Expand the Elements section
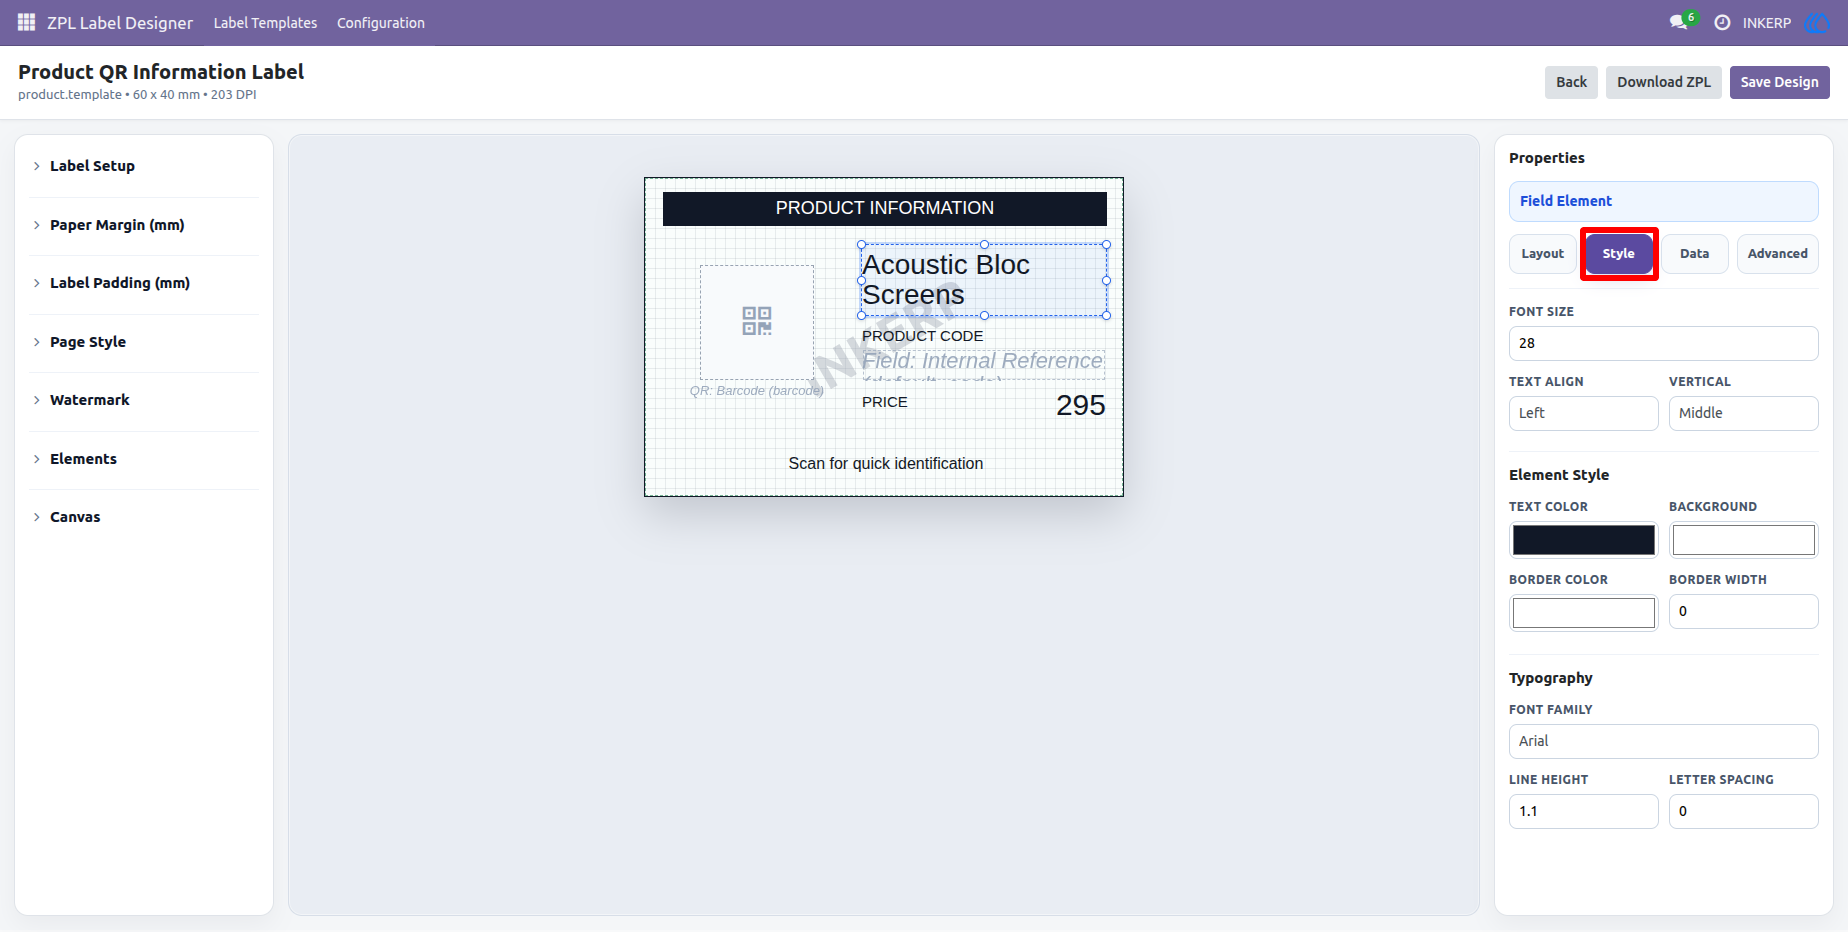1848x932 pixels. pos(144,459)
